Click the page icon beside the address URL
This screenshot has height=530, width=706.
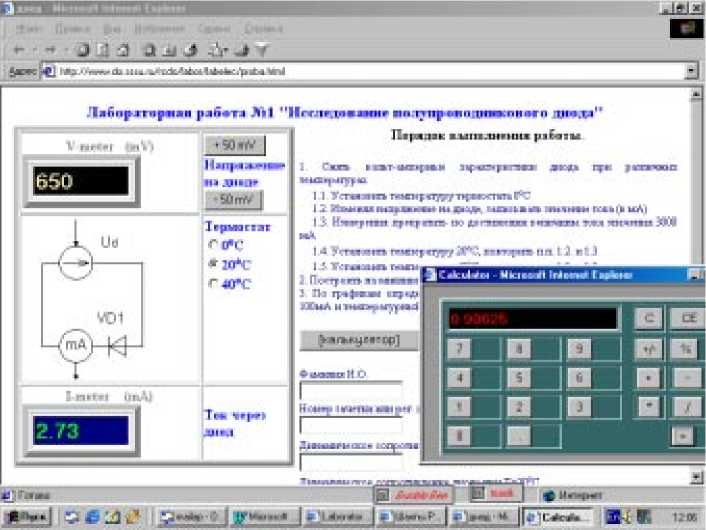(x=49, y=71)
